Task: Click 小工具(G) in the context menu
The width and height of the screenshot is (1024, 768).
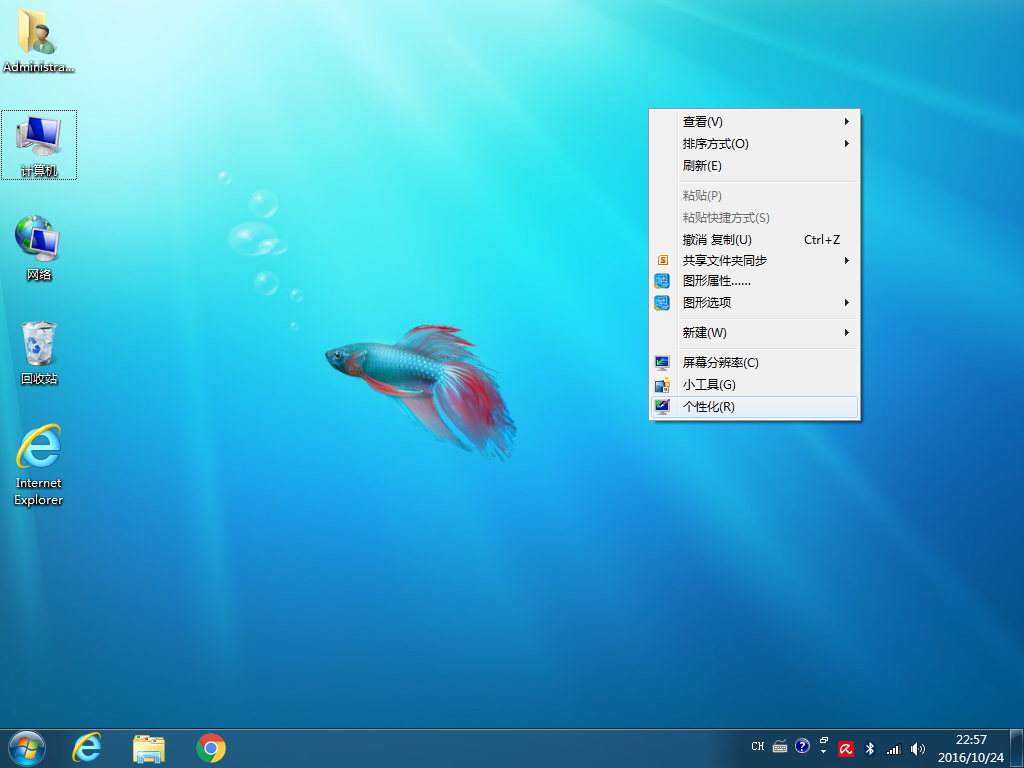Action: (709, 385)
